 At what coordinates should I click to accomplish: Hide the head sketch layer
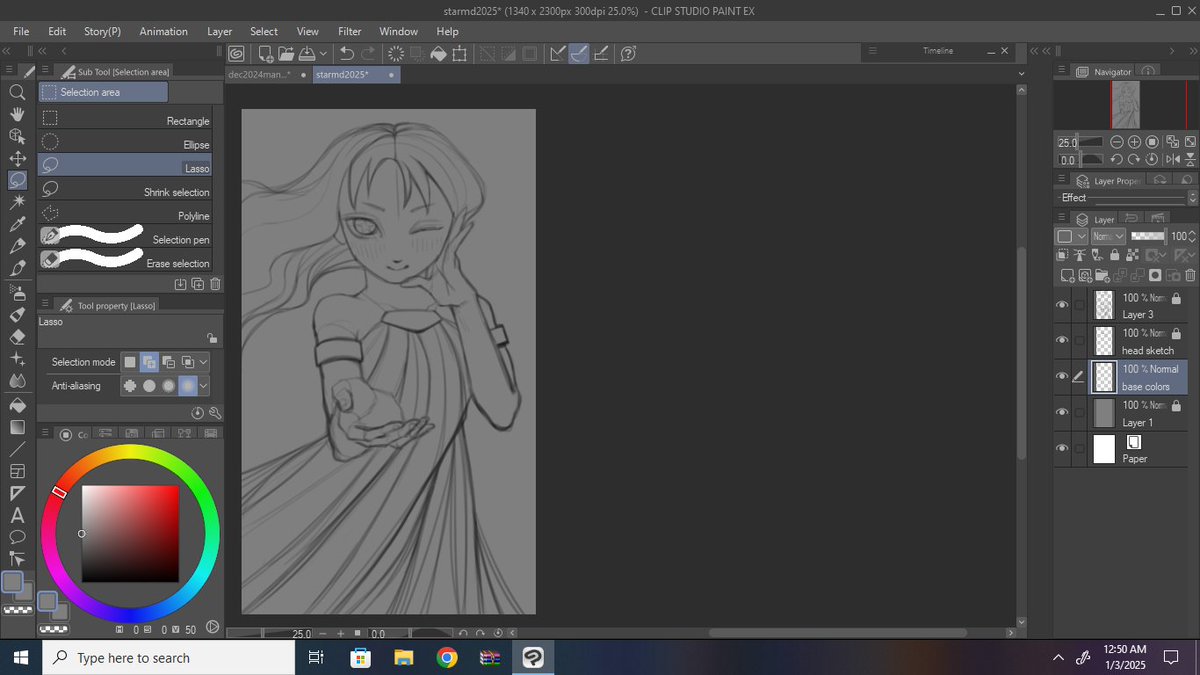[1062, 340]
